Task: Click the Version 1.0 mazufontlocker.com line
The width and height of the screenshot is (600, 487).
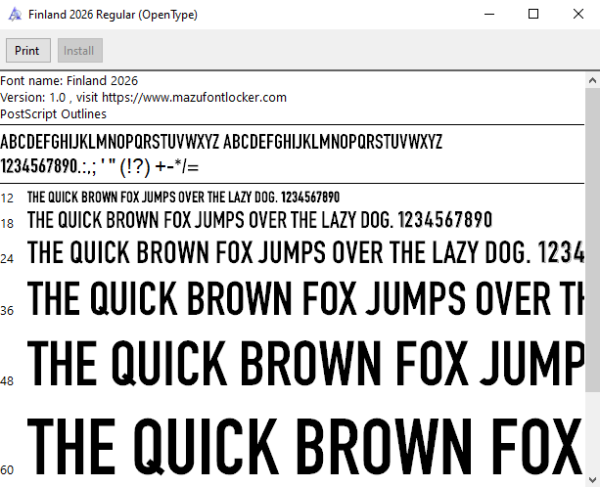Action: [143, 98]
